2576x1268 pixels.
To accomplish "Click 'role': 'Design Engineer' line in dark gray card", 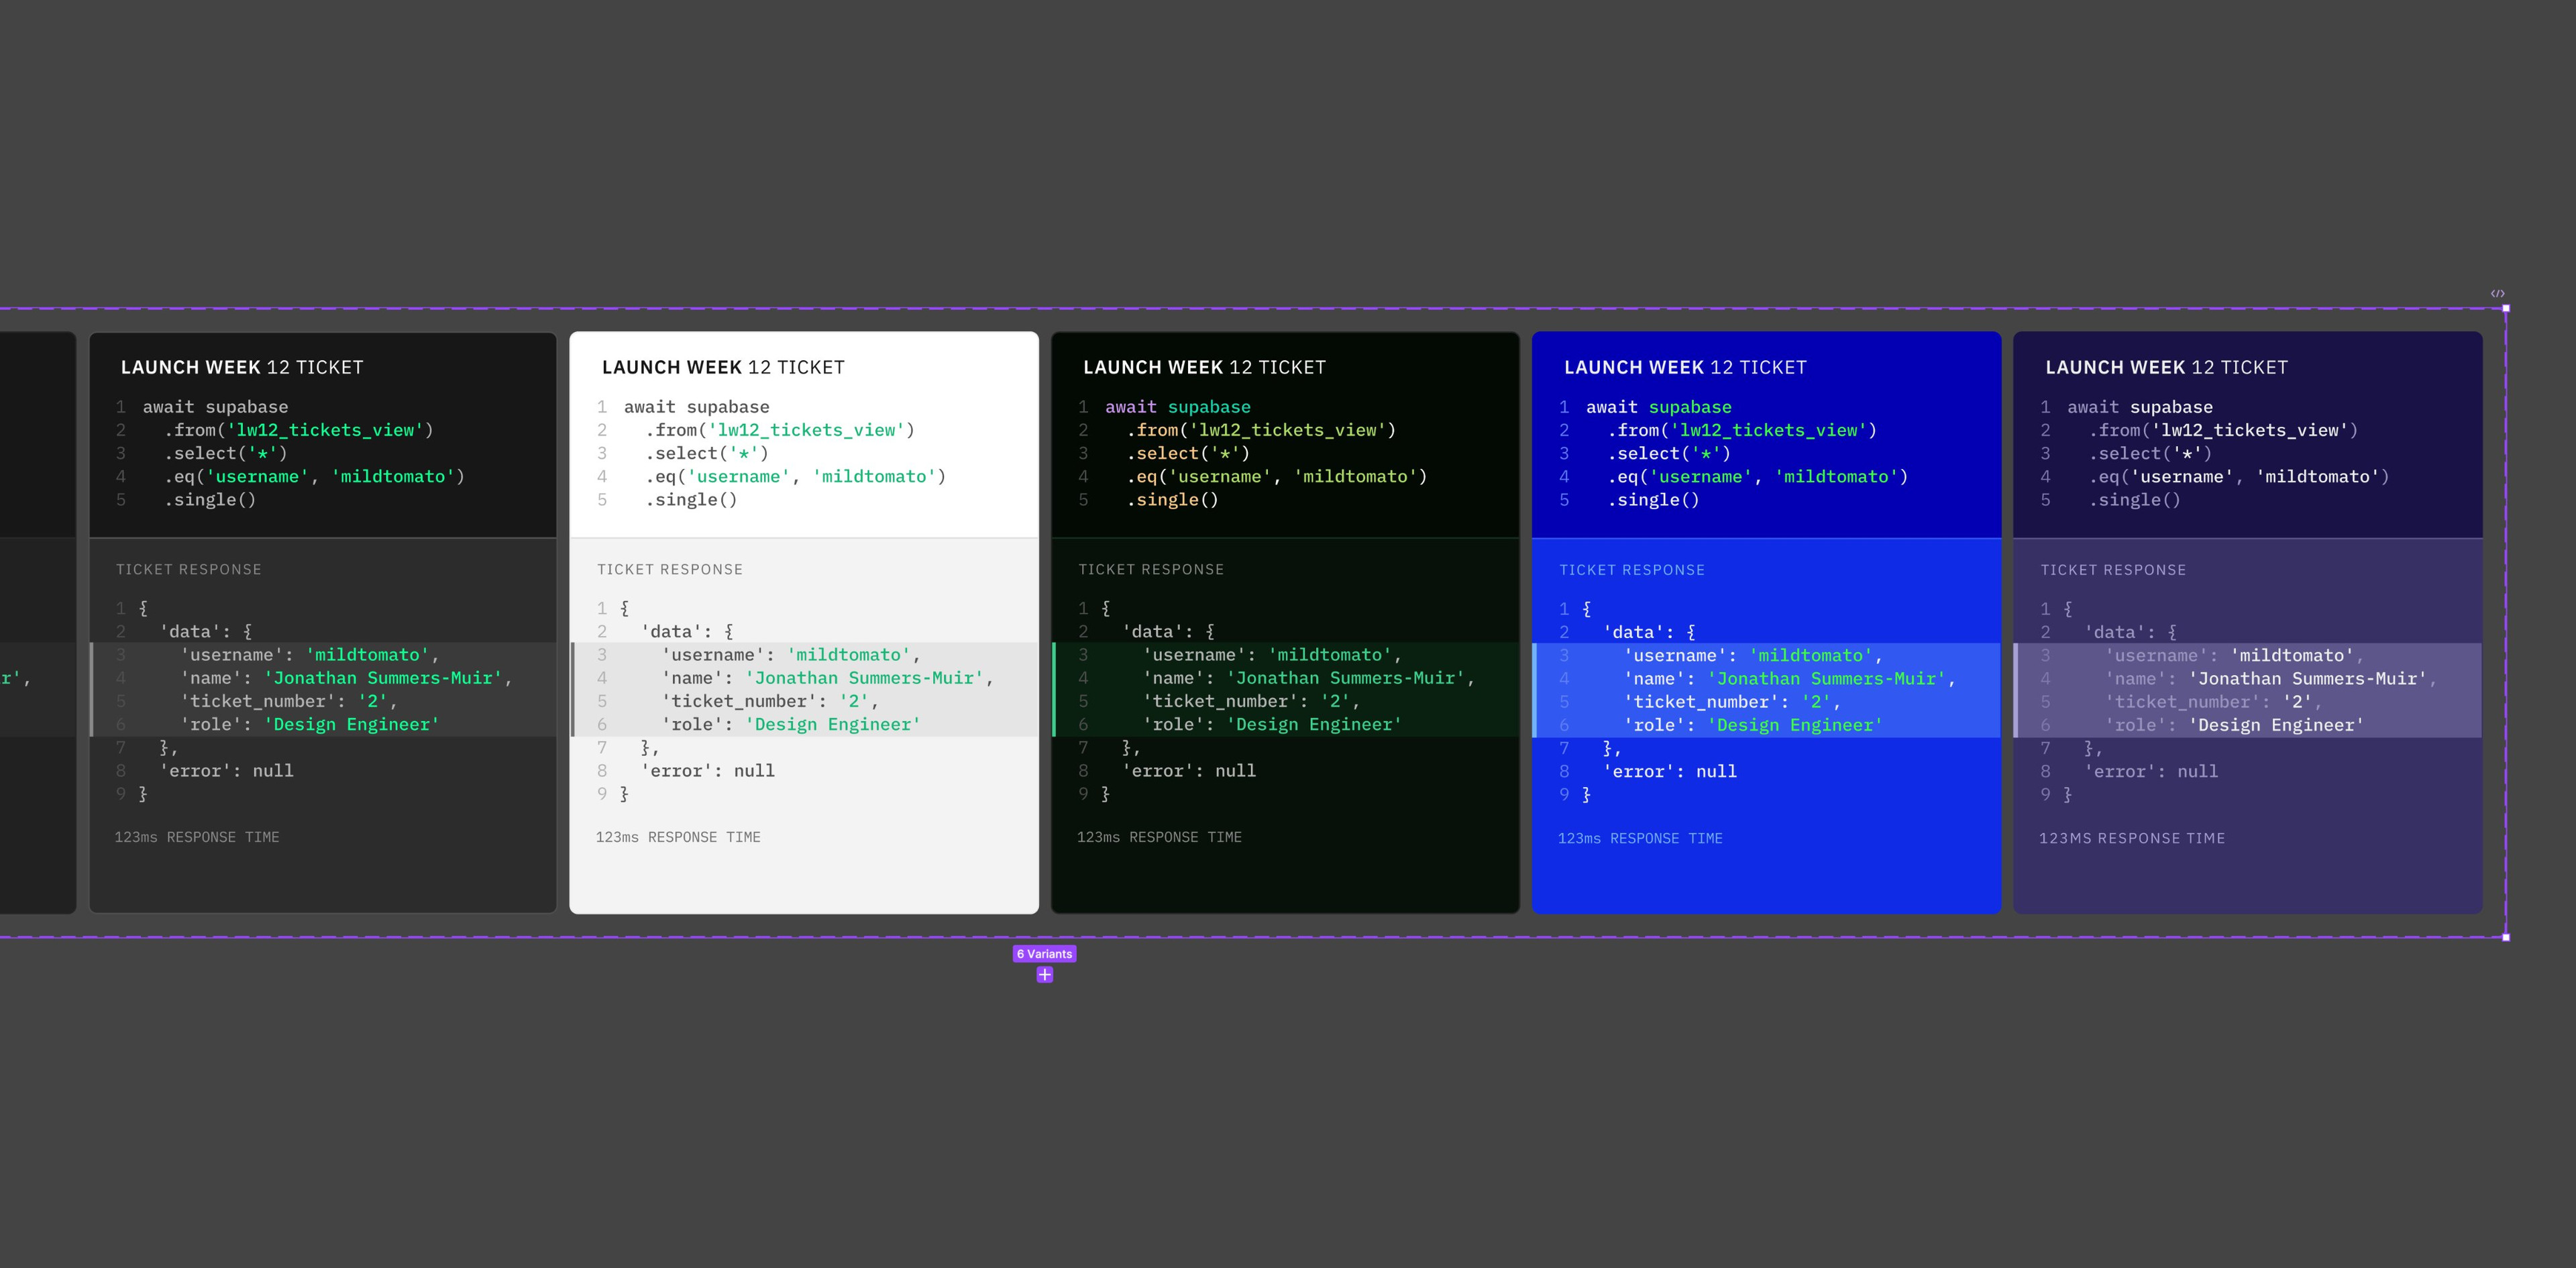I will [310, 724].
